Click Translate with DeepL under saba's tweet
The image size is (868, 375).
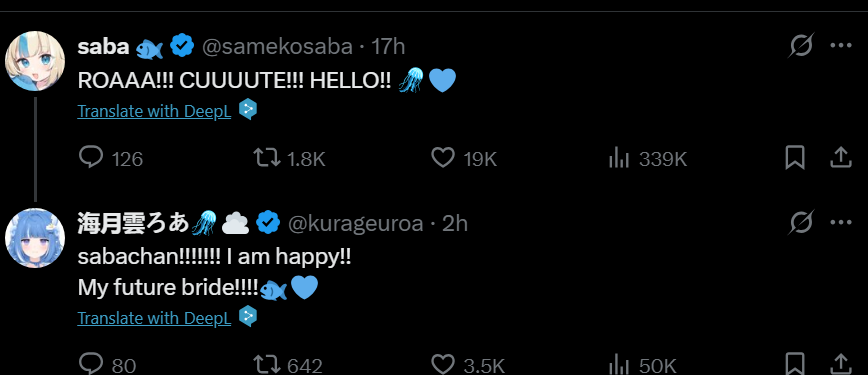pos(154,111)
